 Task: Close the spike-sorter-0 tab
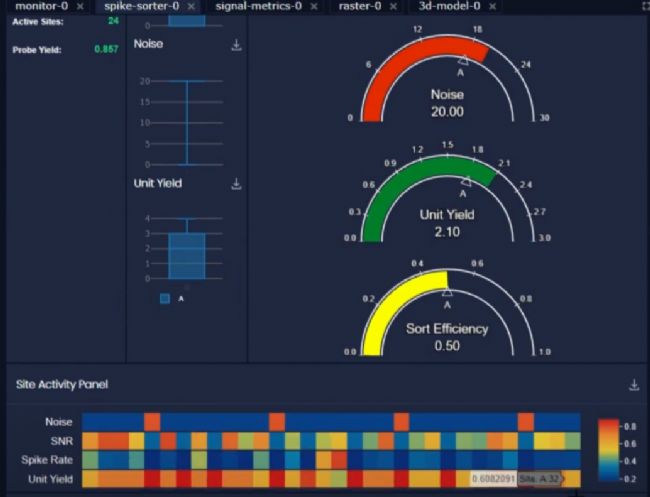[189, 6]
